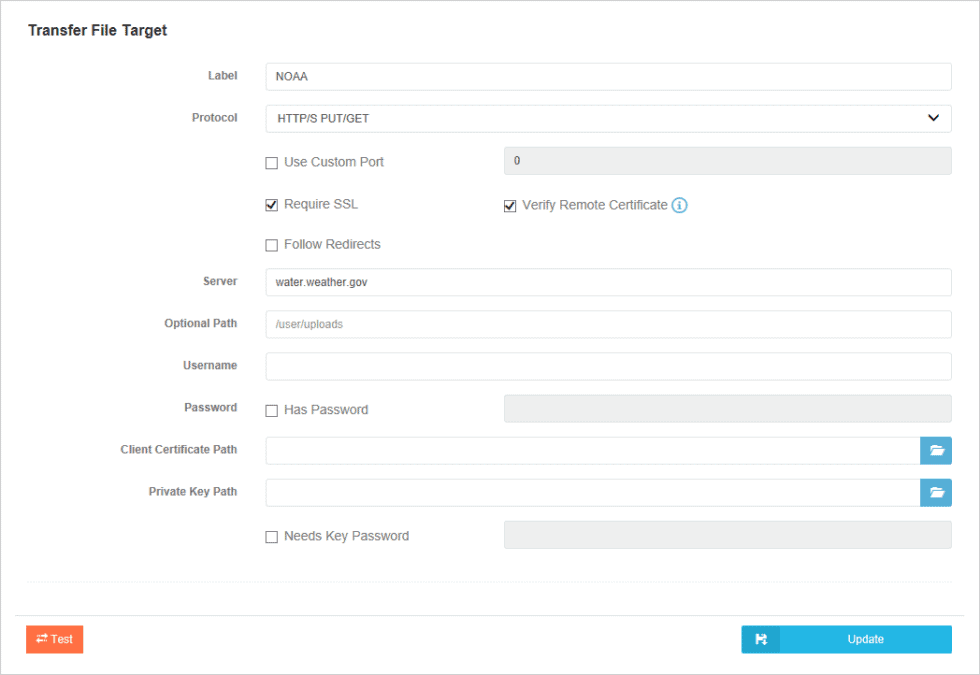Select the Server field showing water.weather.gov

pyautogui.click(x=608, y=282)
